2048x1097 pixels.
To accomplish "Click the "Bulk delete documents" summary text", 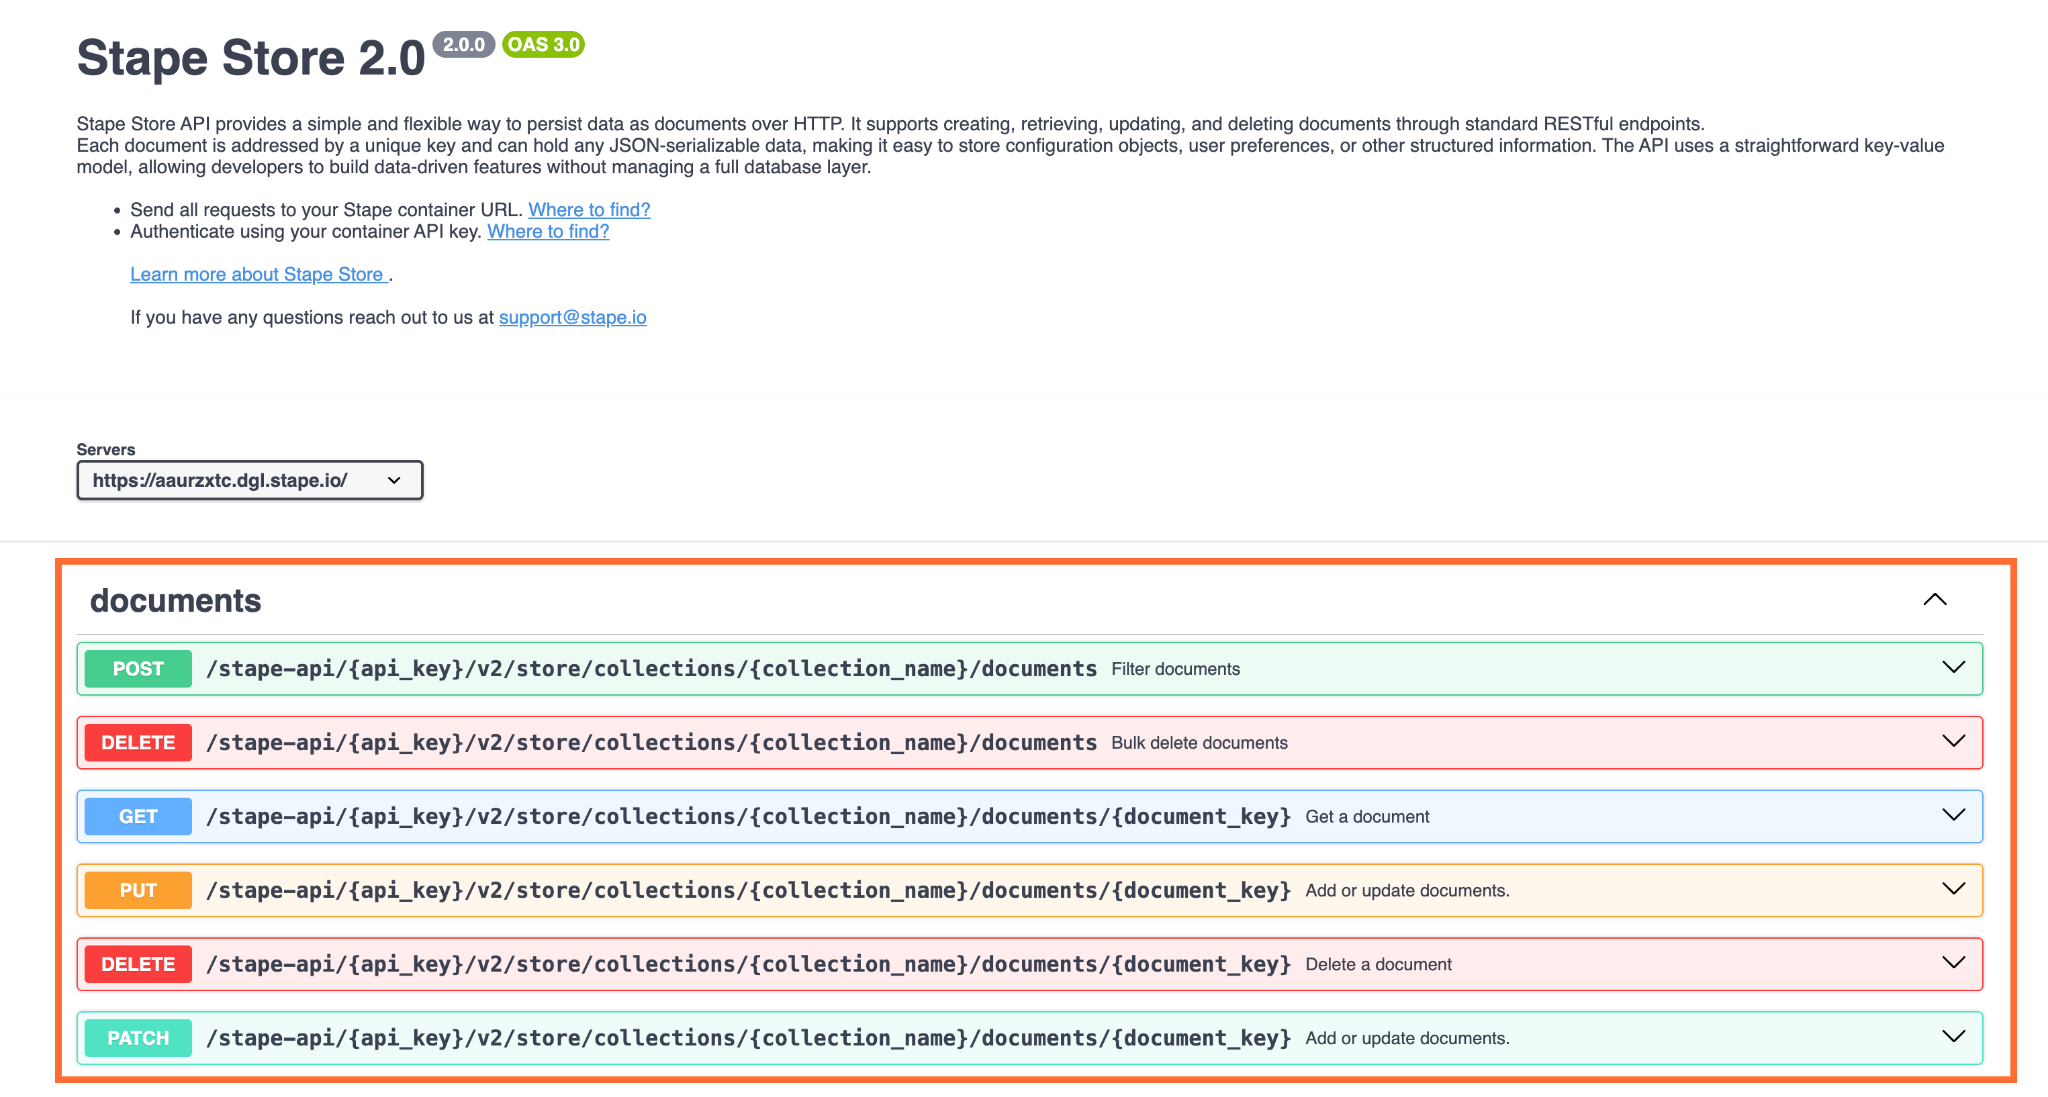I will click(x=1200, y=743).
